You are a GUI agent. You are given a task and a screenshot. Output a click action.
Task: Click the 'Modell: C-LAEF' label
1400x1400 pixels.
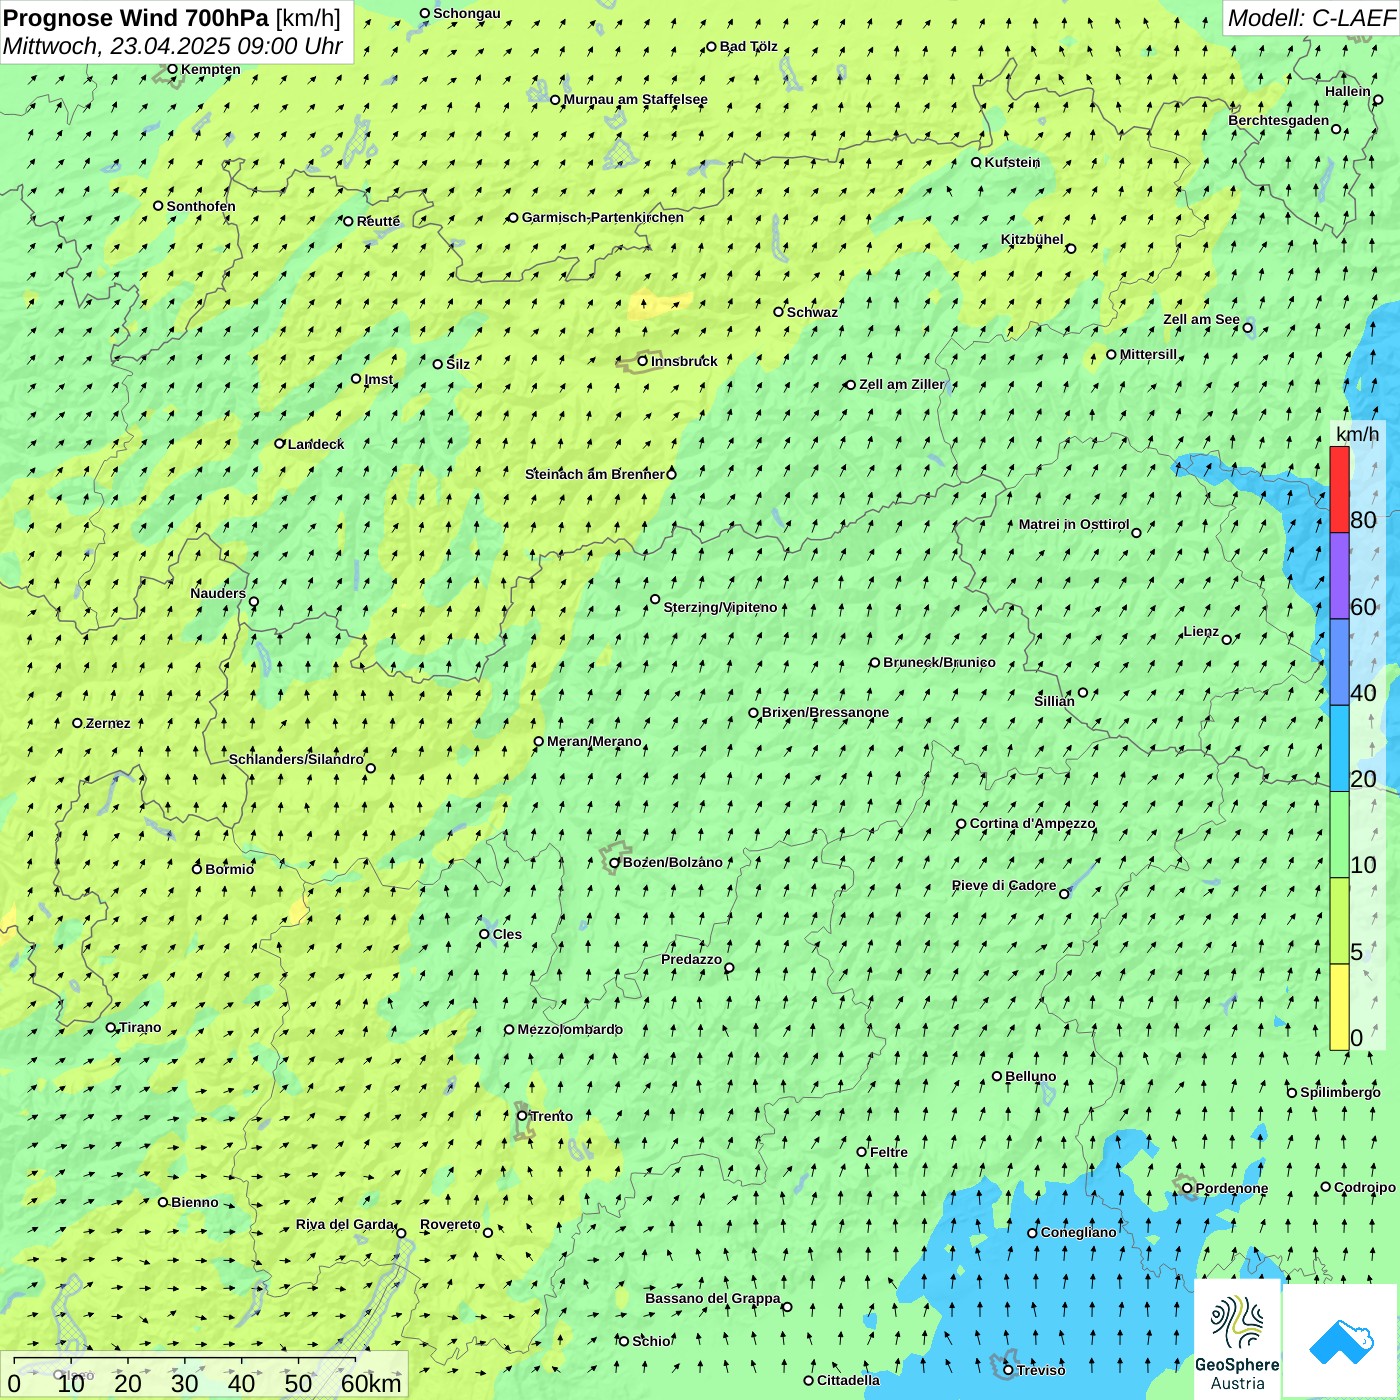pos(1311,18)
